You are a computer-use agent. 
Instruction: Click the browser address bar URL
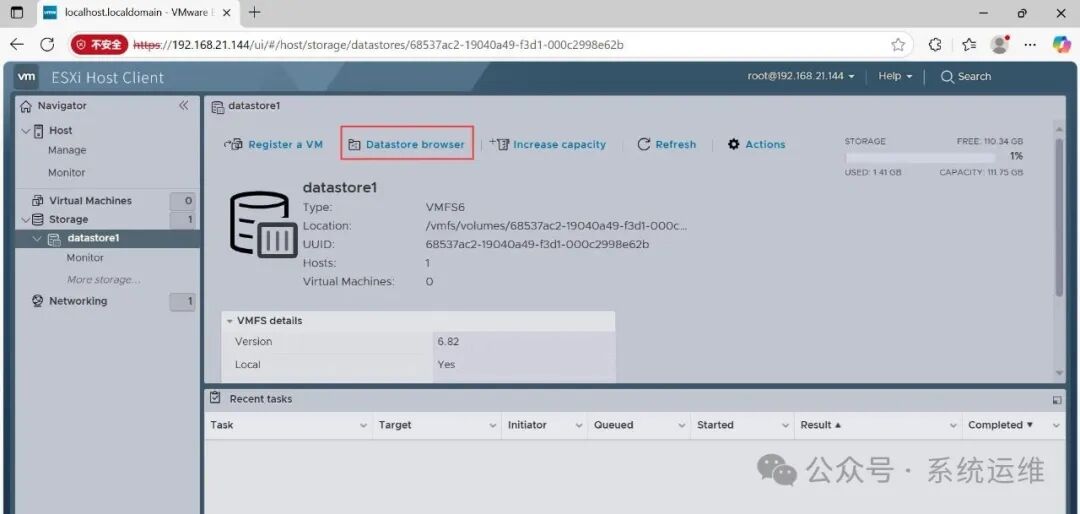click(x=377, y=45)
